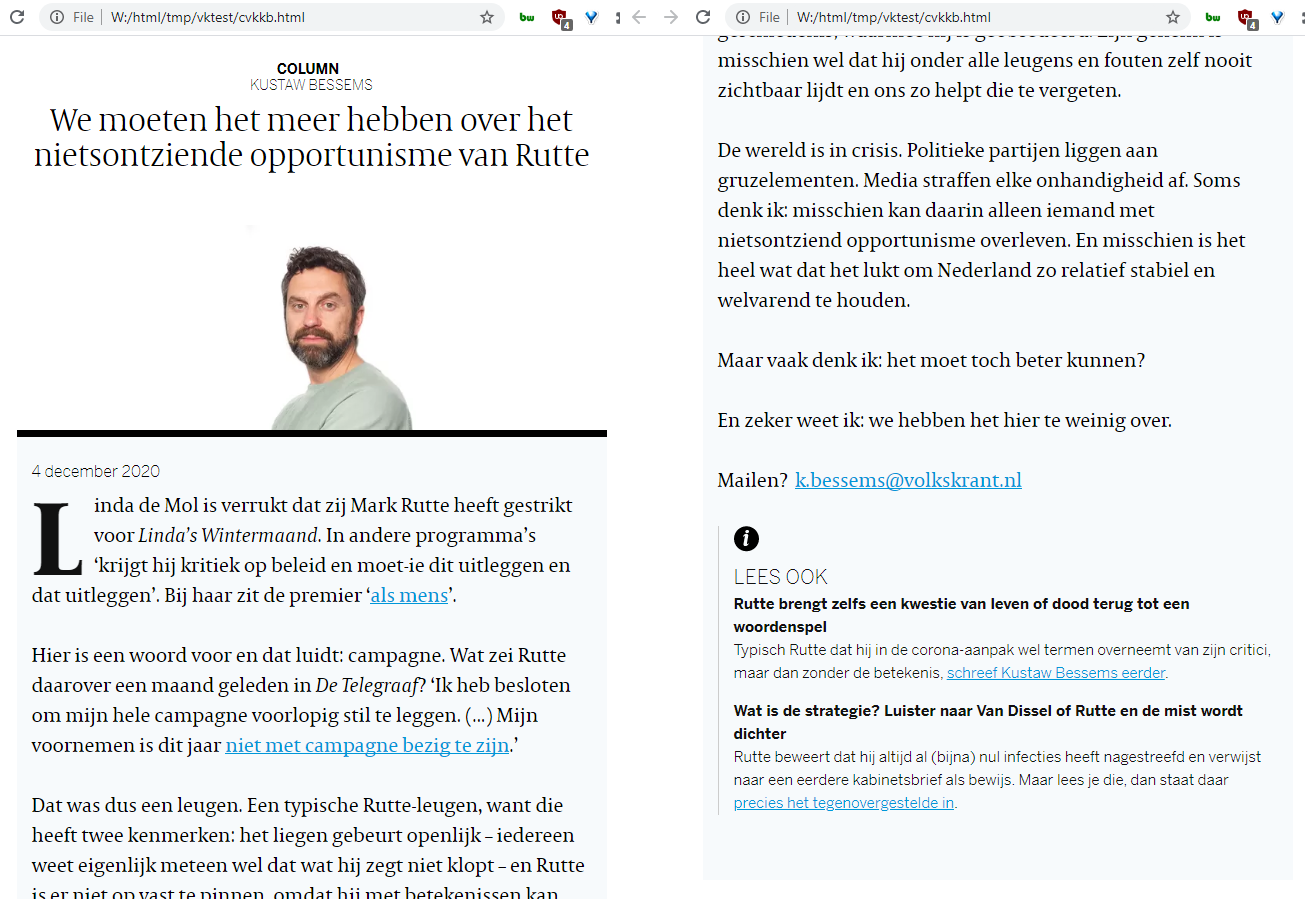Open uBlock Origin extension in LEES OOK window

click(x=1246, y=17)
